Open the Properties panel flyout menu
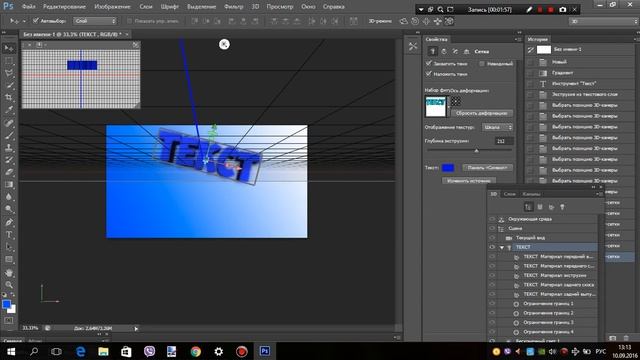This screenshot has width=640, height=360. click(x=518, y=39)
